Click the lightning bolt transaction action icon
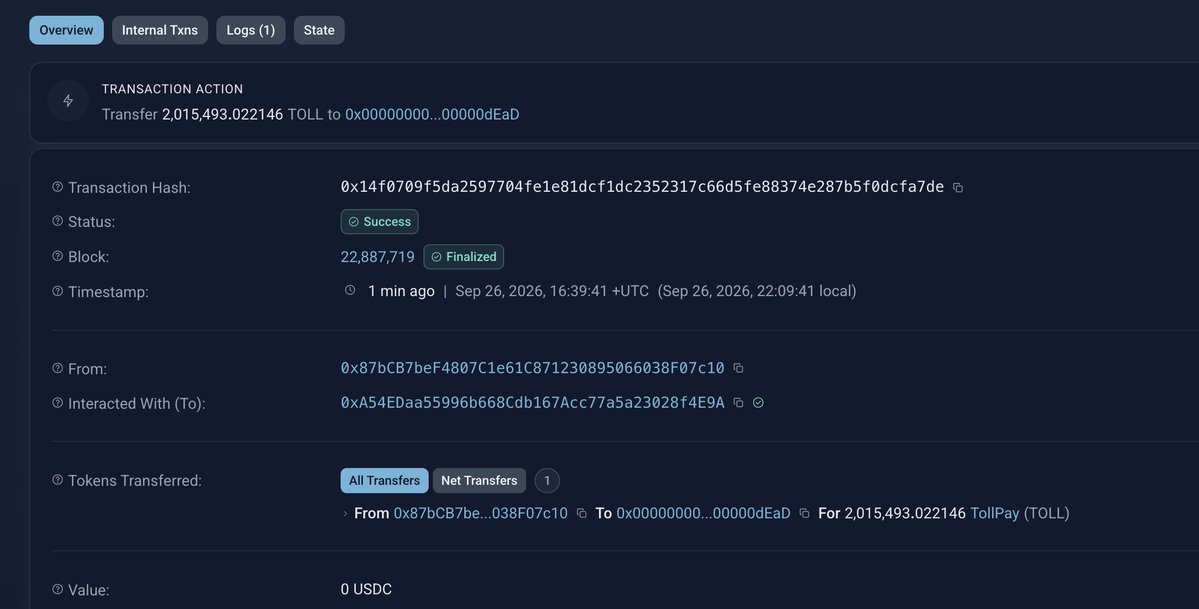This screenshot has height=609, width=1199. tap(68, 100)
